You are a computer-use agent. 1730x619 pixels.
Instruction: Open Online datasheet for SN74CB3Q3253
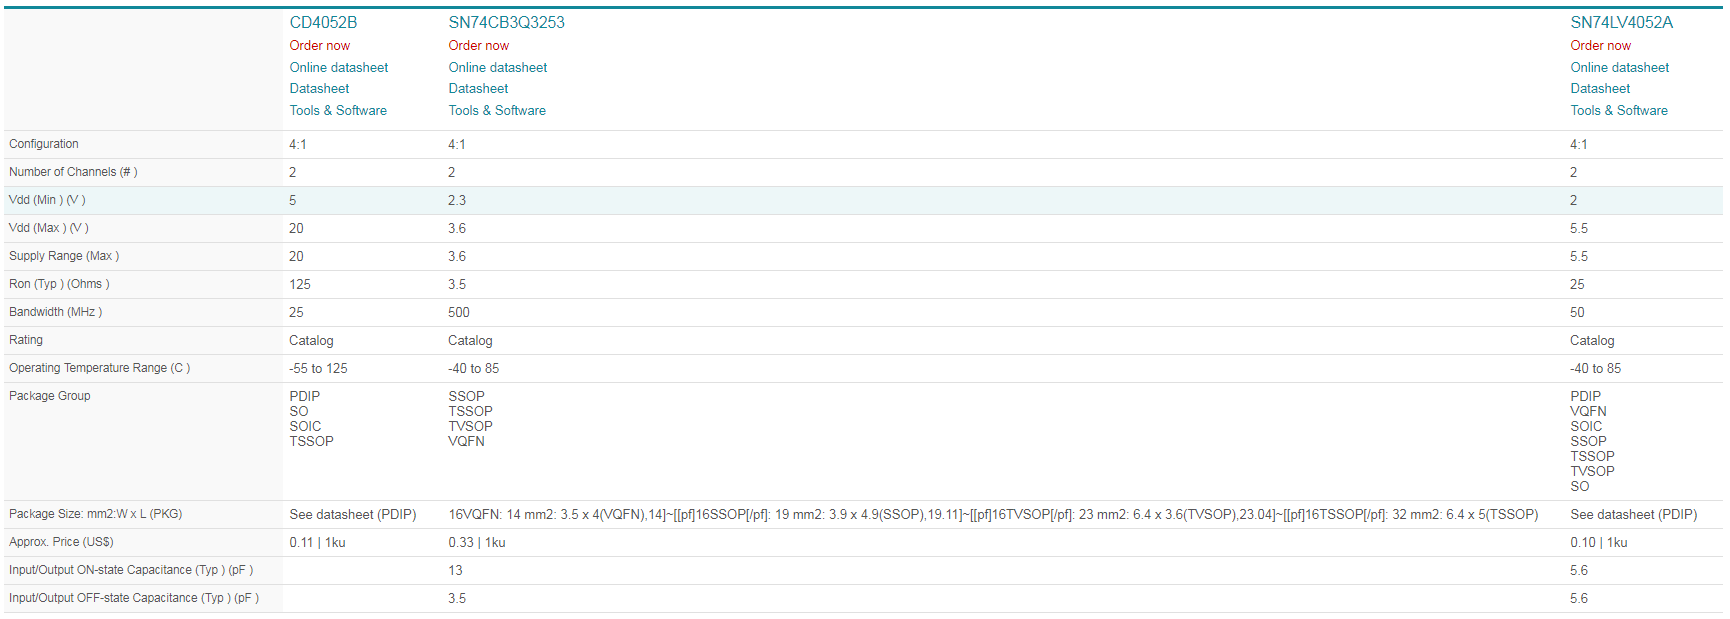click(498, 67)
